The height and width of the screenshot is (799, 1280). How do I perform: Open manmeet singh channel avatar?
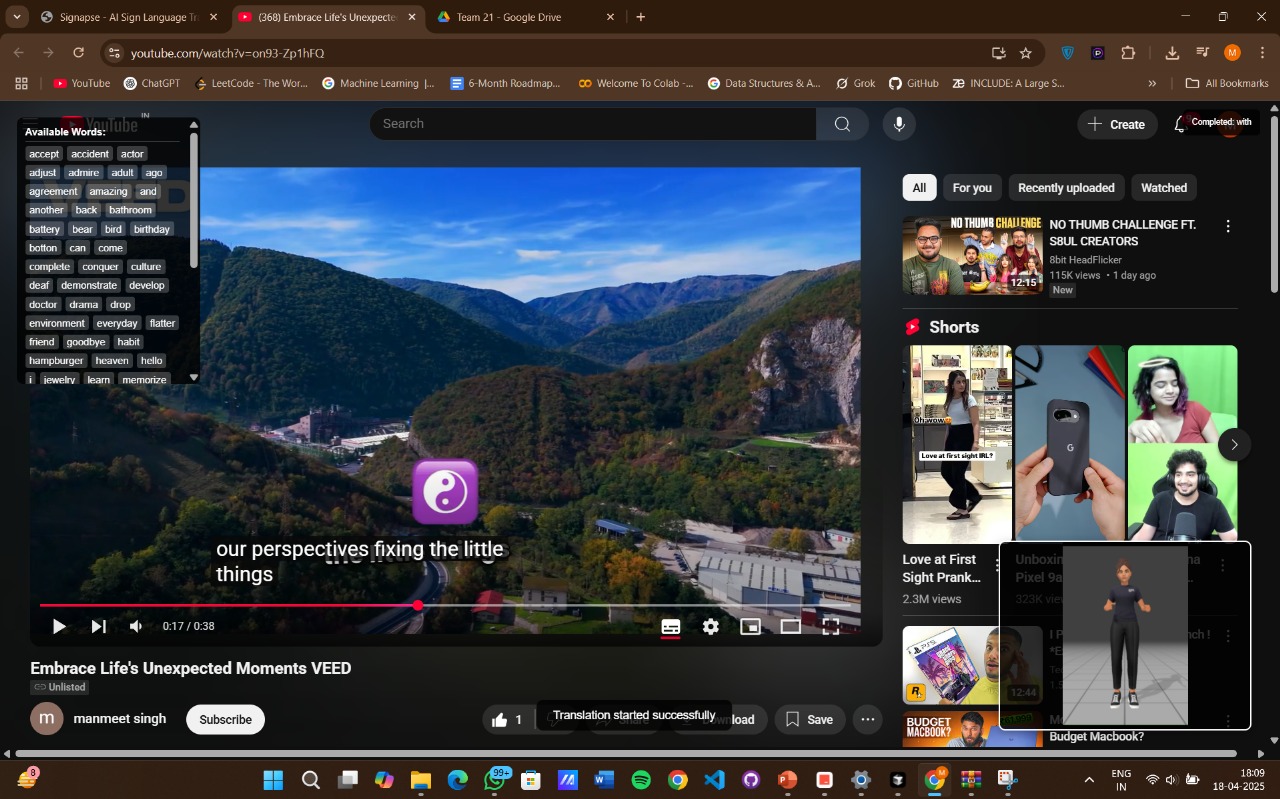coord(47,719)
